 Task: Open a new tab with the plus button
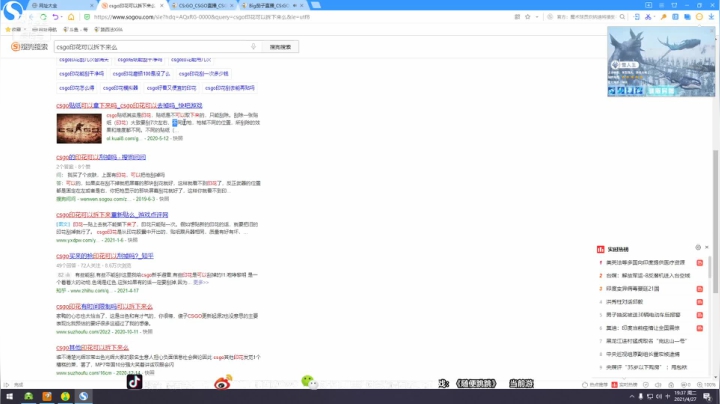(x=316, y=5)
